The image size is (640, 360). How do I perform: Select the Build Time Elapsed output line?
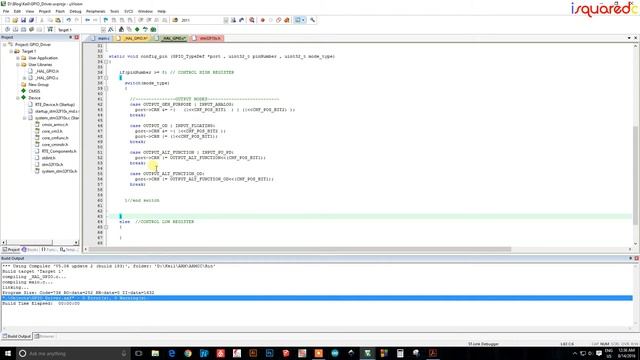coord(41,304)
